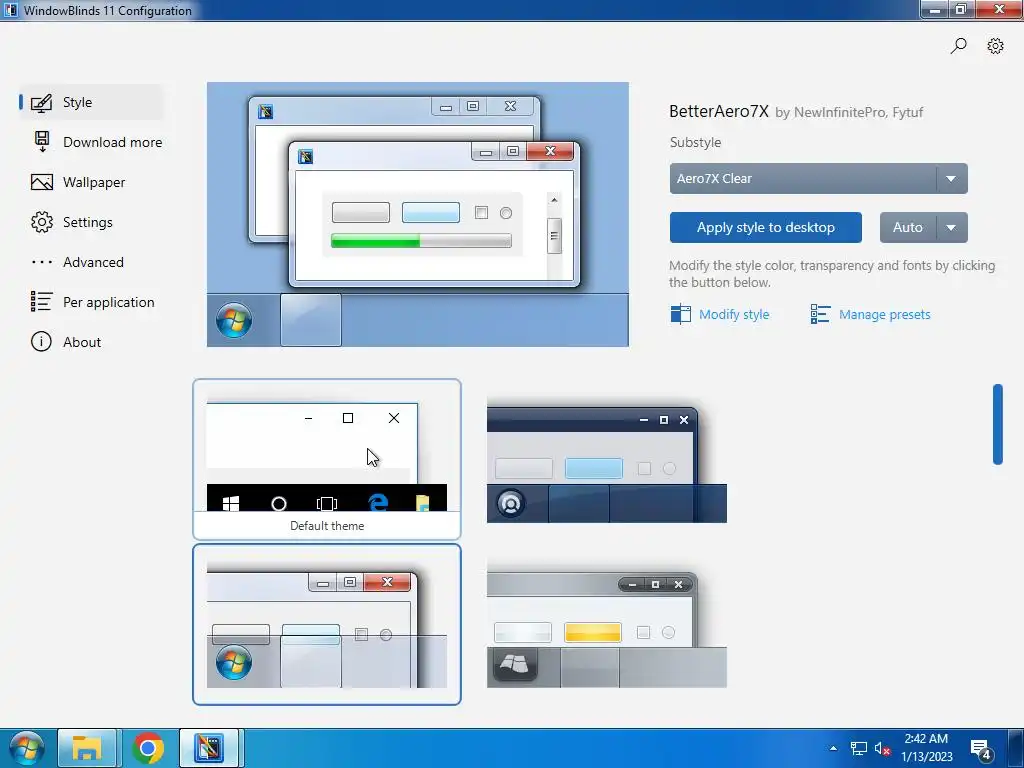Open the Style section

click(91, 103)
